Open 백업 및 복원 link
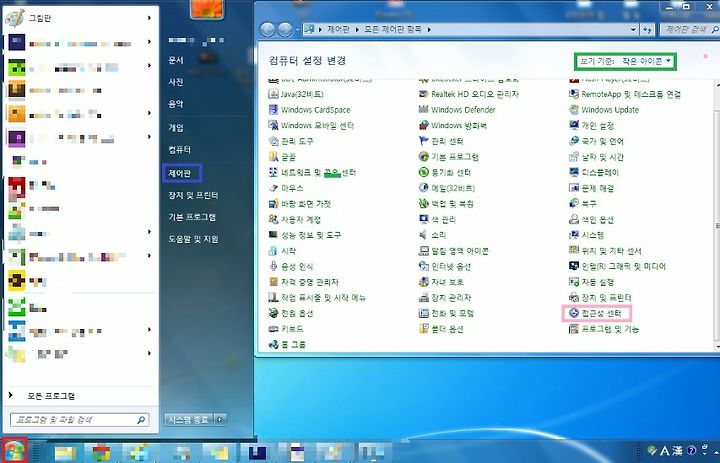Image resolution: width=720 pixels, height=463 pixels. [x=452, y=203]
